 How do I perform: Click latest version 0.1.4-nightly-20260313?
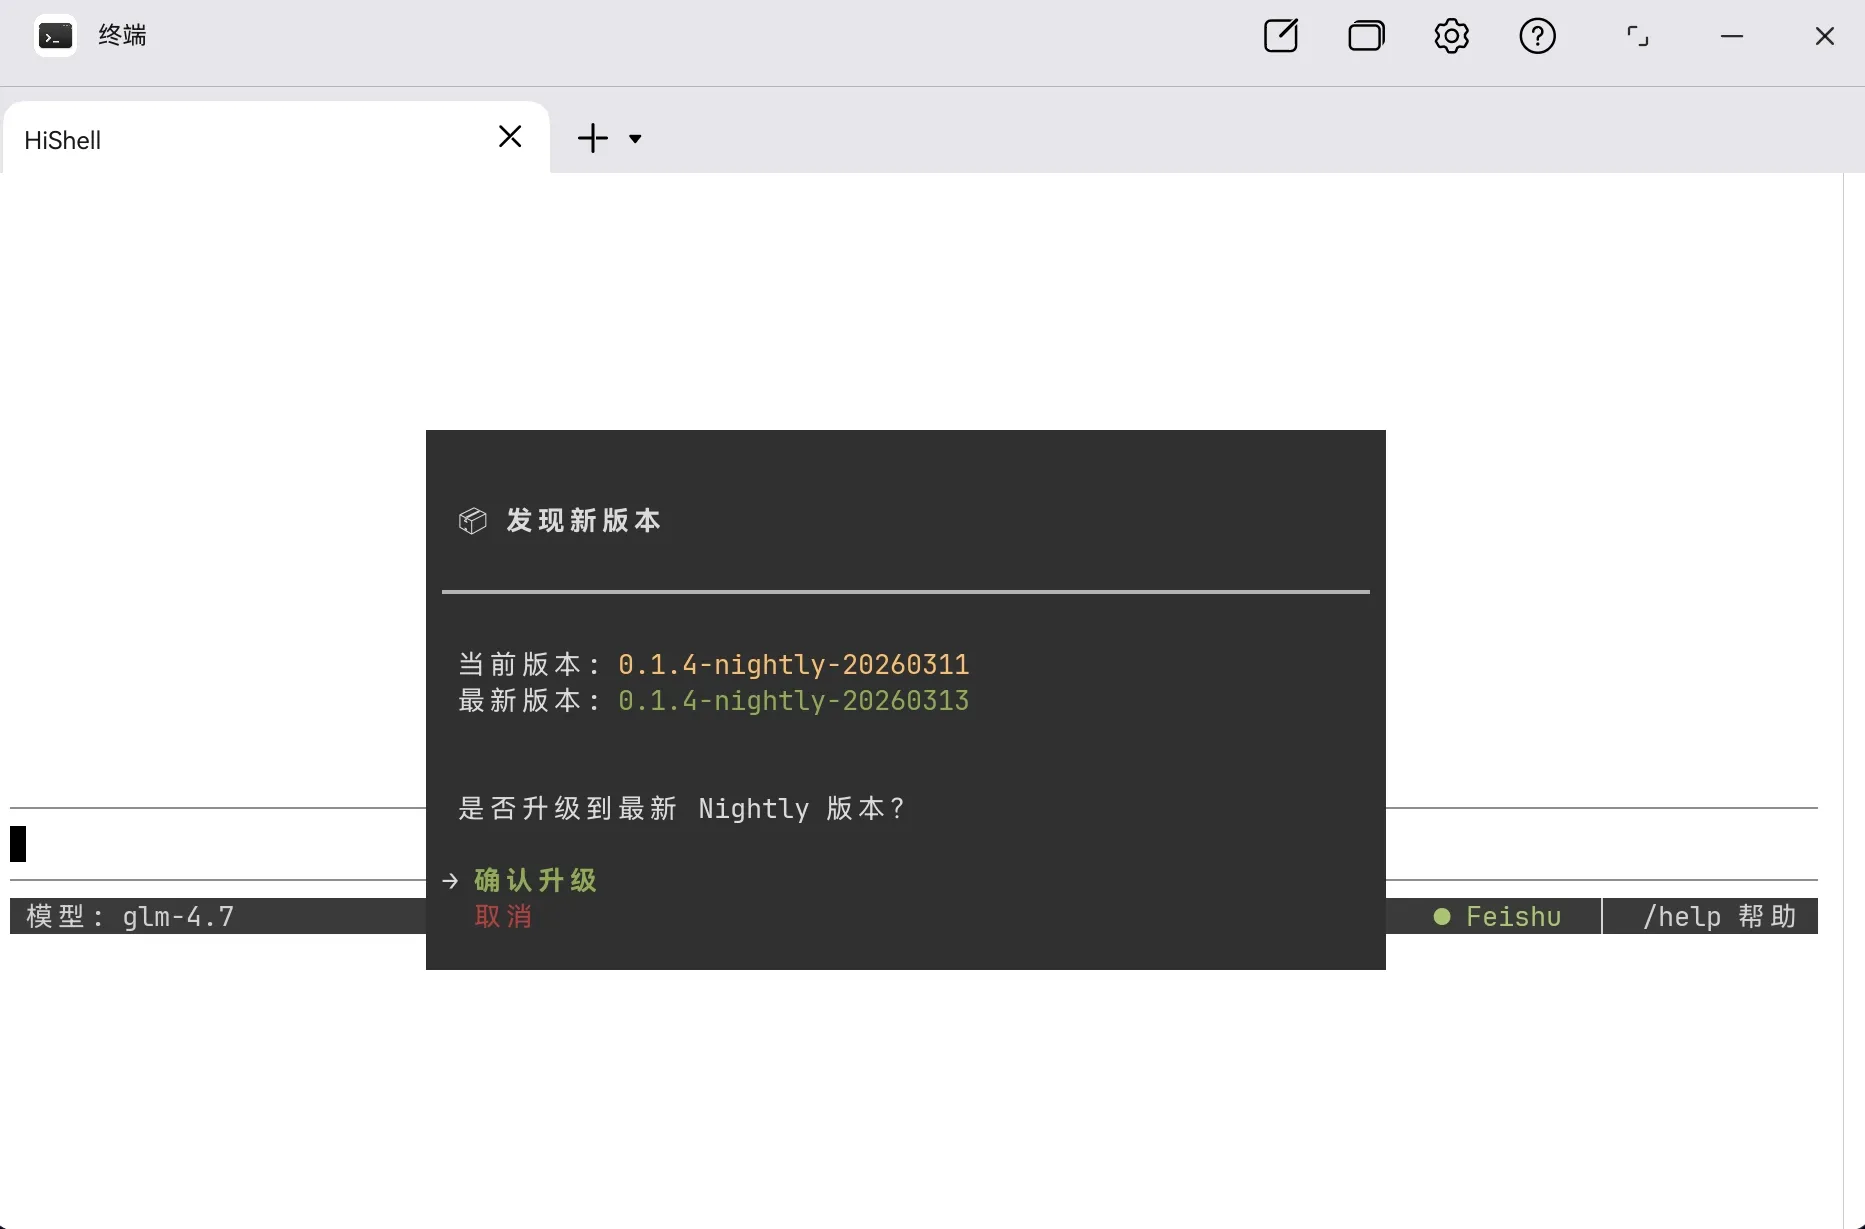click(x=793, y=700)
